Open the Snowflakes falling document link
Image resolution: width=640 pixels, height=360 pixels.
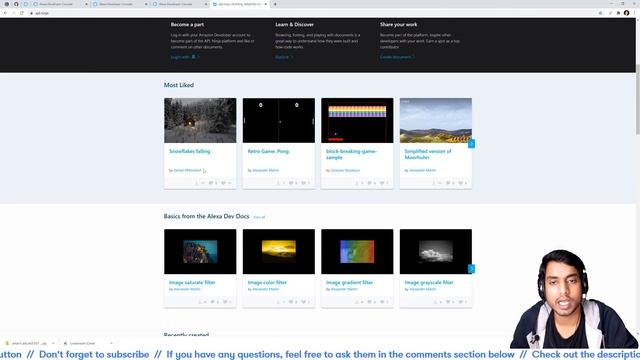coord(189,151)
